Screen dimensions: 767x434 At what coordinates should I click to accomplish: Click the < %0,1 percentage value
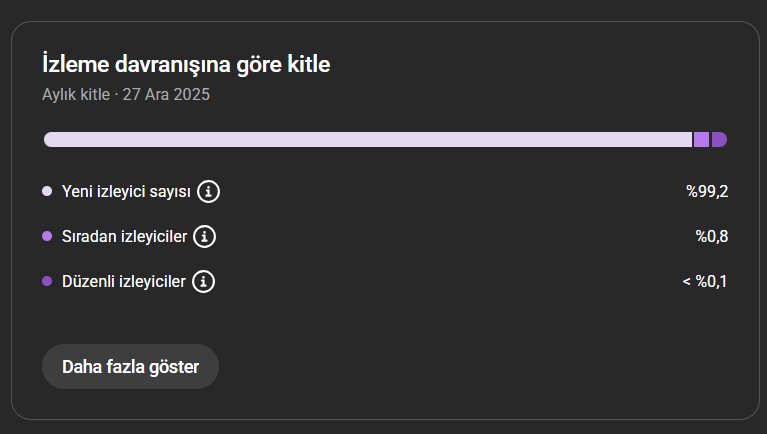coord(705,281)
